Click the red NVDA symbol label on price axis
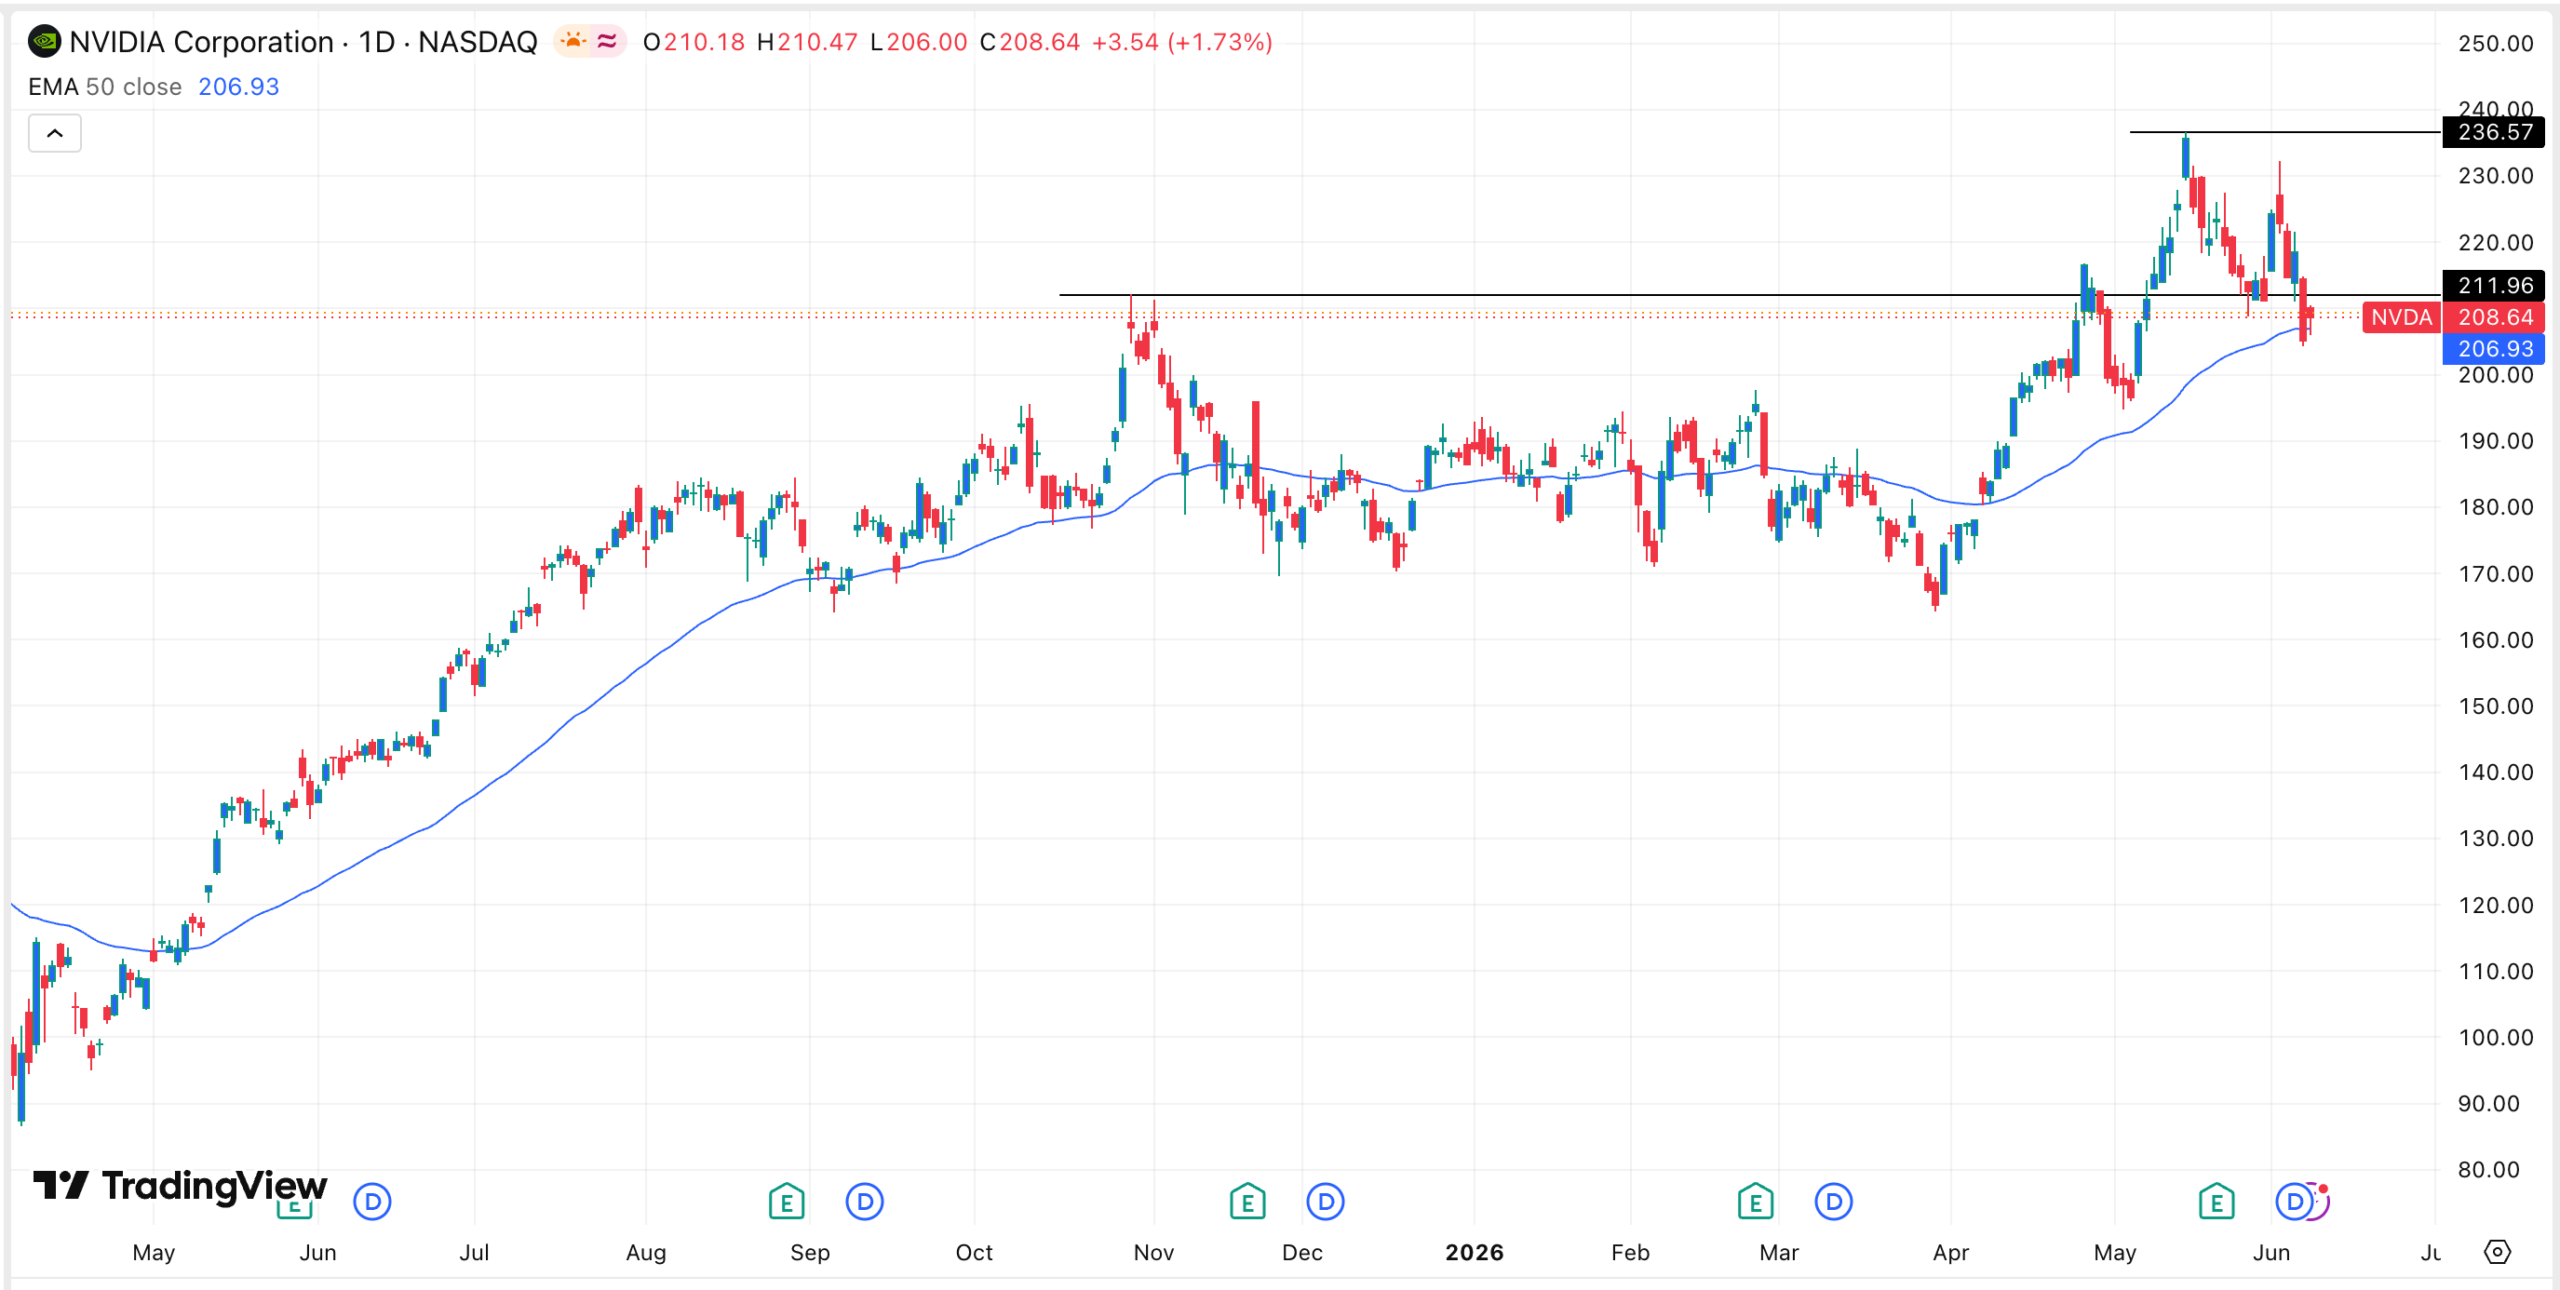Image resolution: width=2560 pixels, height=1290 pixels. tap(2401, 317)
